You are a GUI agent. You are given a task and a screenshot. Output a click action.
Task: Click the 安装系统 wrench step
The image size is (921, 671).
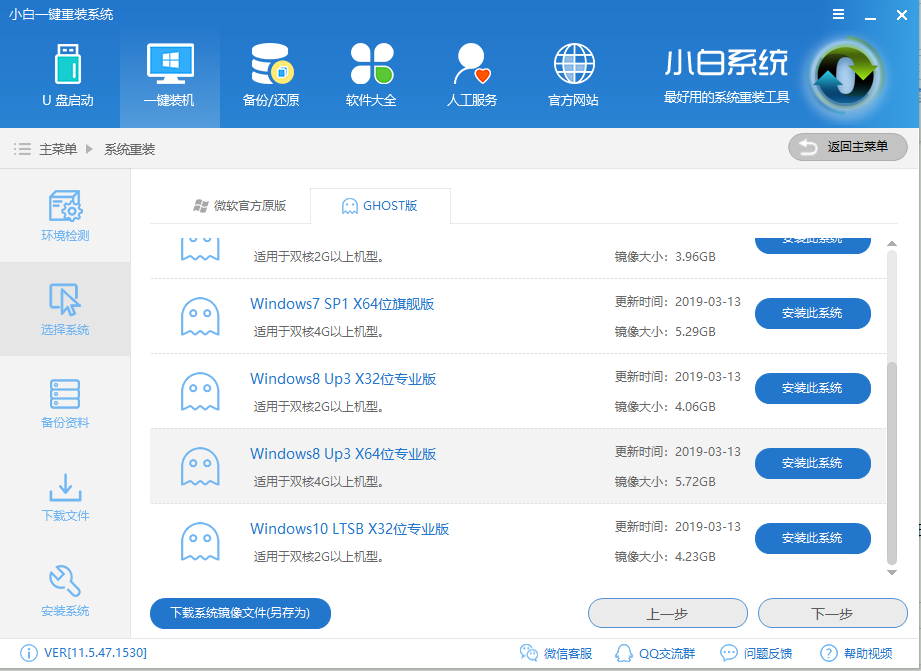coord(65,591)
